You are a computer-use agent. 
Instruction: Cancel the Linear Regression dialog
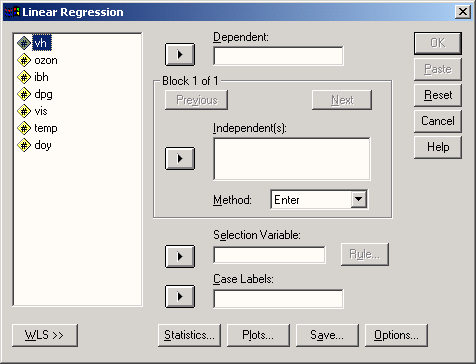coord(438,121)
